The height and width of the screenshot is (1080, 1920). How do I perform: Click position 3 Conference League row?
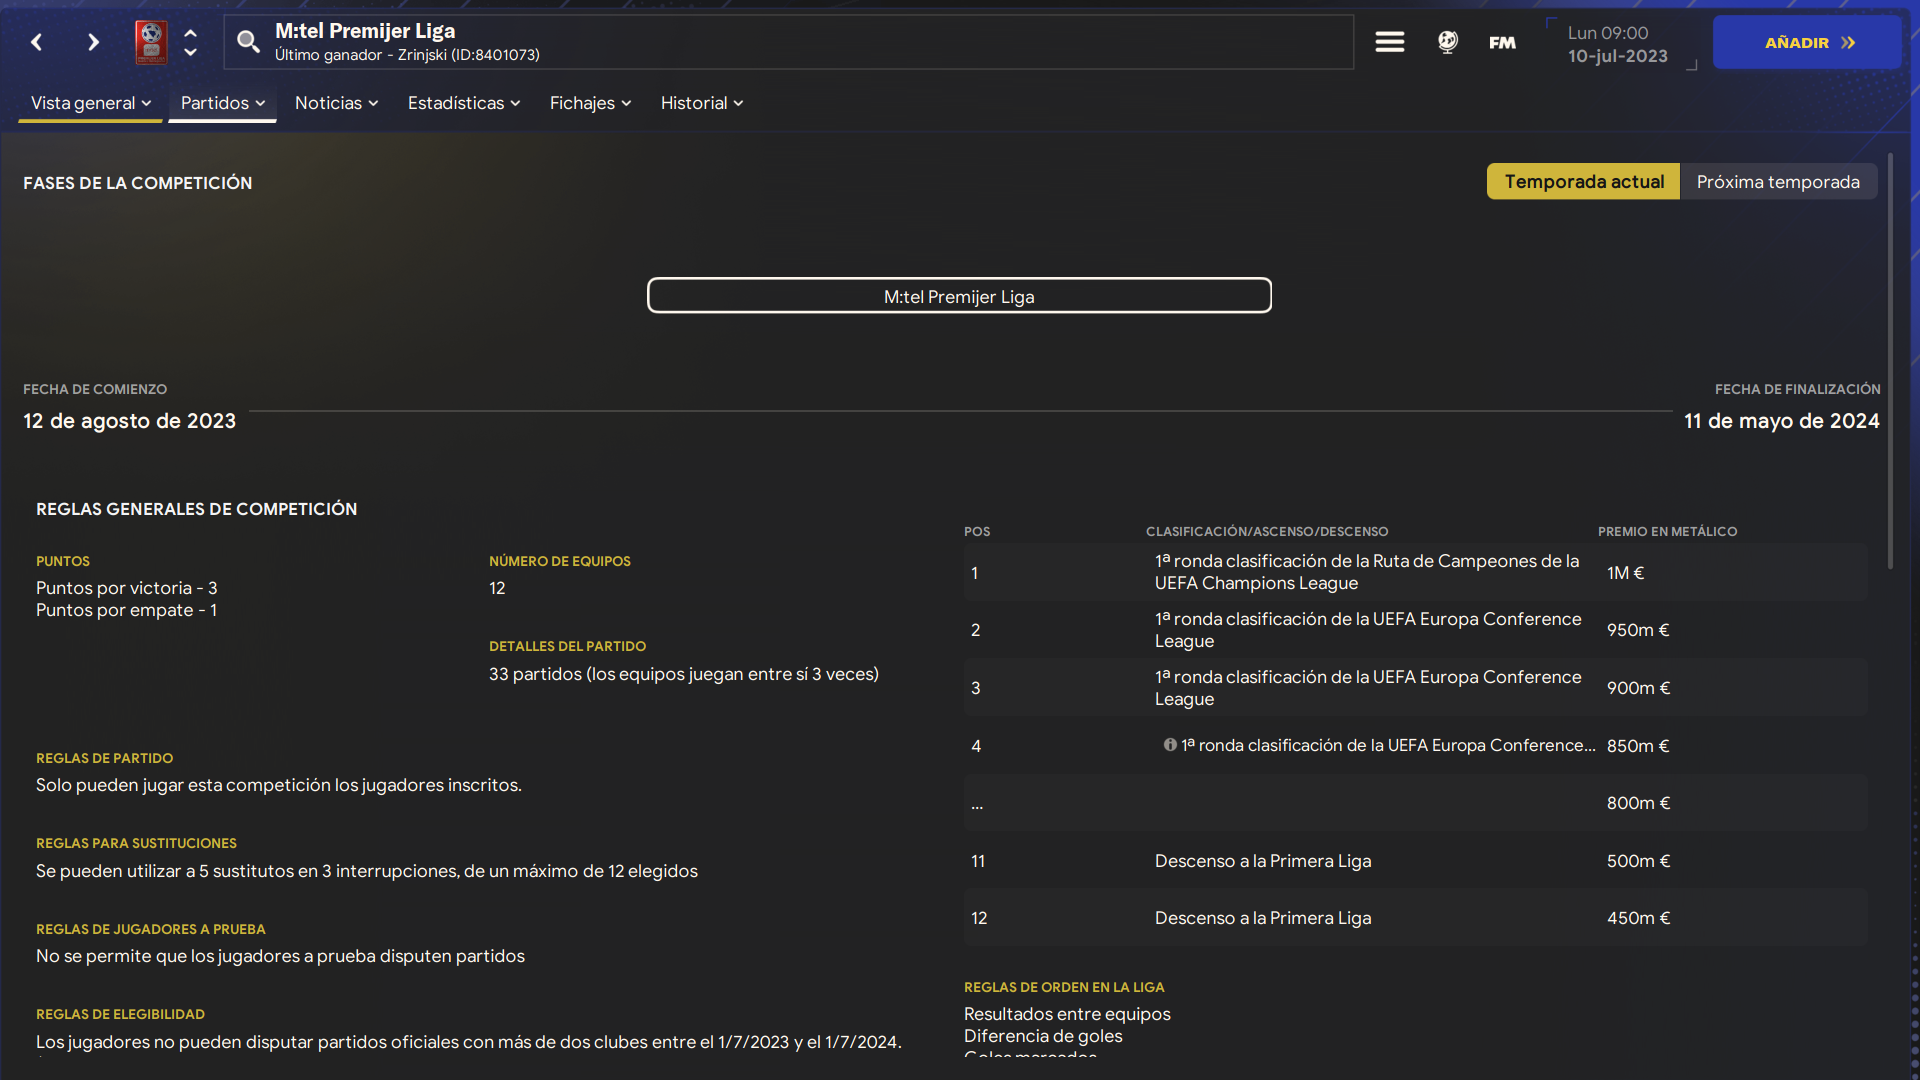click(1415, 688)
